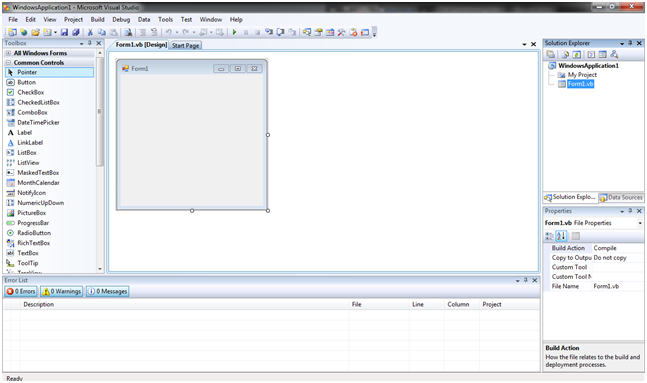This screenshot has height=383, width=647.
Task: Pin toggle for the Toolbox panel
Action: click(90, 43)
